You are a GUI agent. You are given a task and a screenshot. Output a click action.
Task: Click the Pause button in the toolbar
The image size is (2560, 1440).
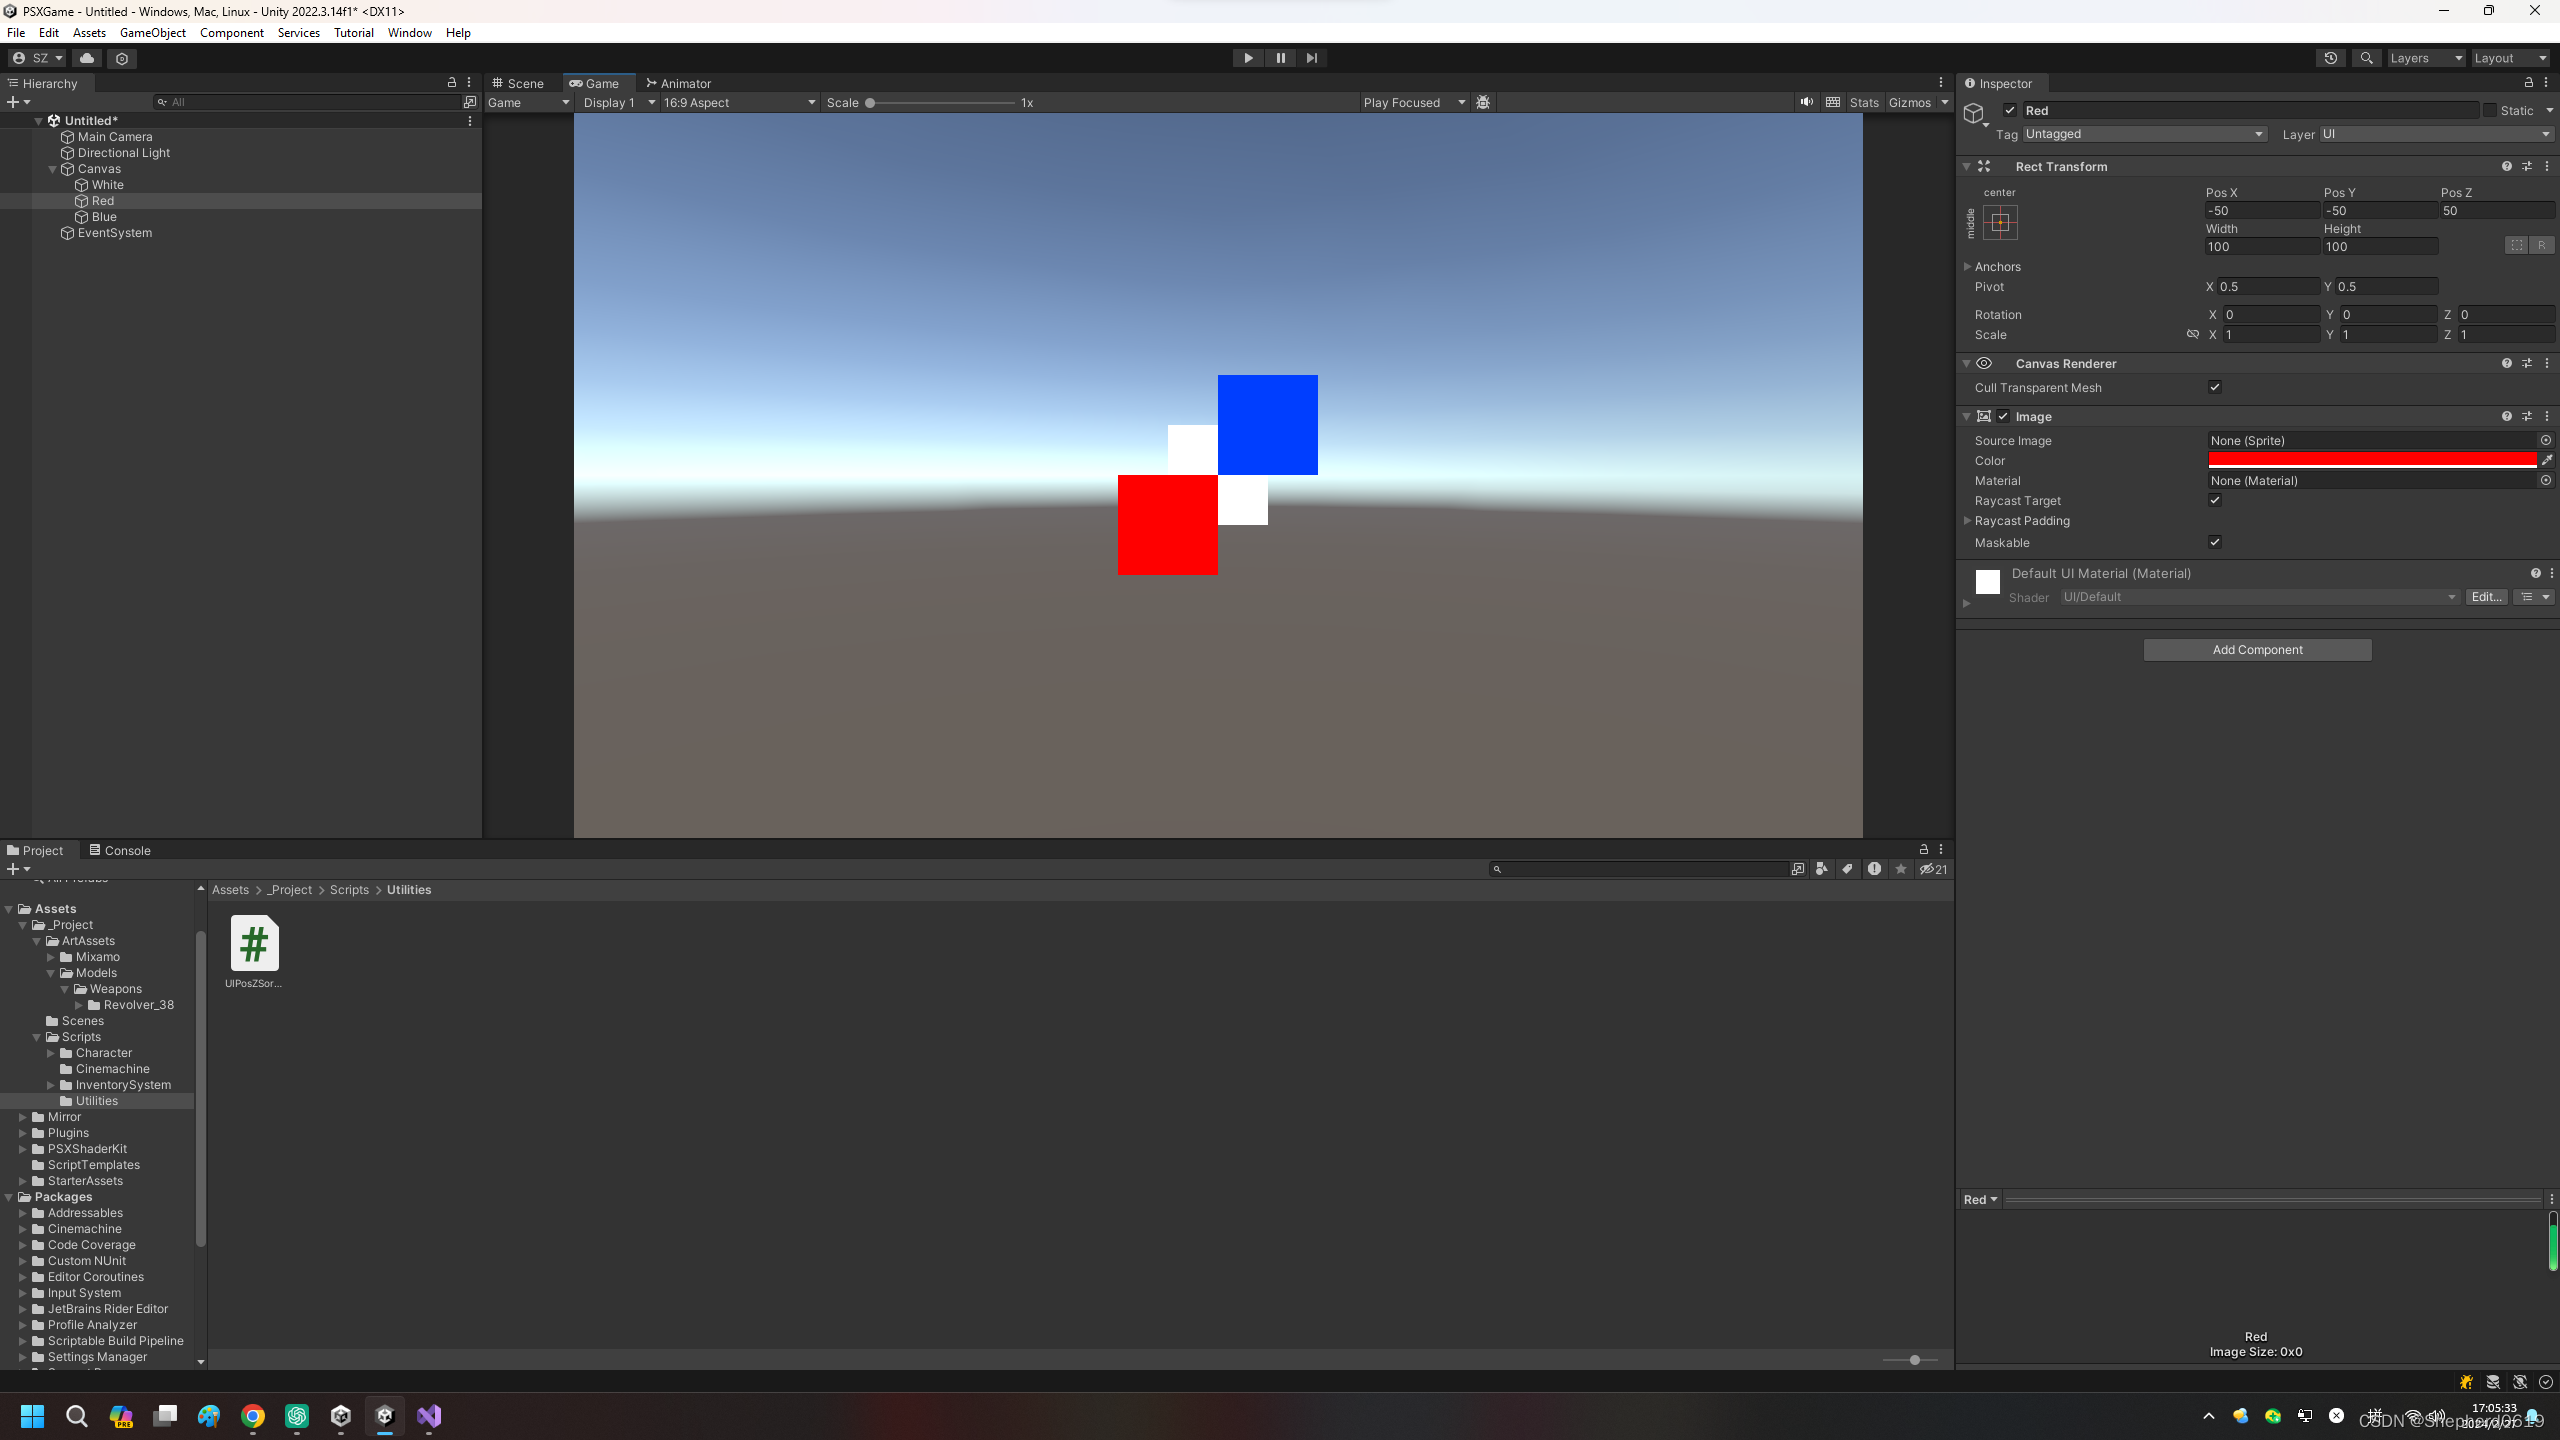pyautogui.click(x=1280, y=57)
